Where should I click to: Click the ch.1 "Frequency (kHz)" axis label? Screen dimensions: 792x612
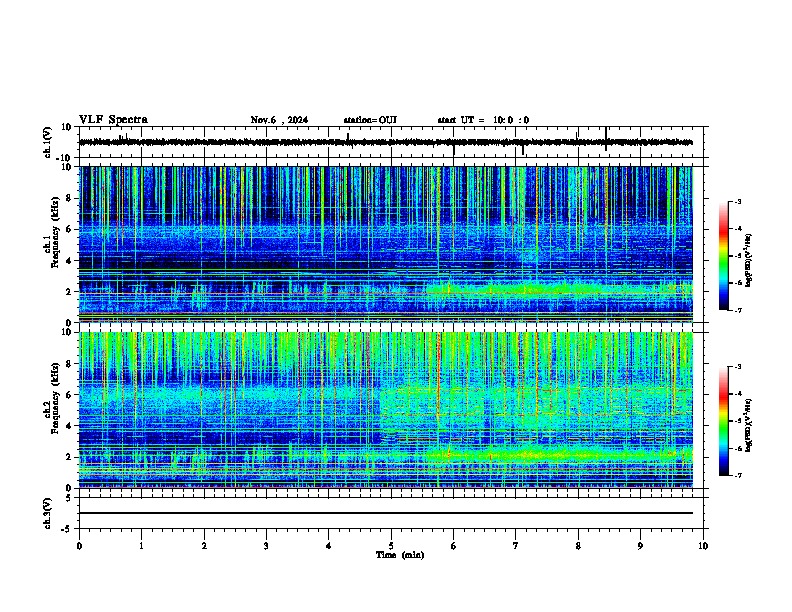[x=55, y=233]
